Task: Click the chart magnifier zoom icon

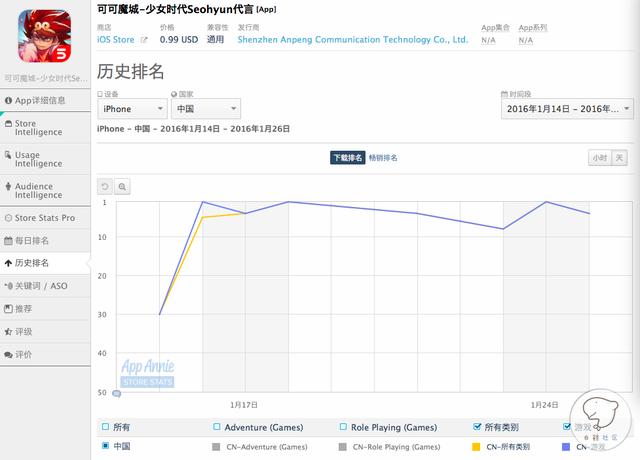Action: coord(122,186)
